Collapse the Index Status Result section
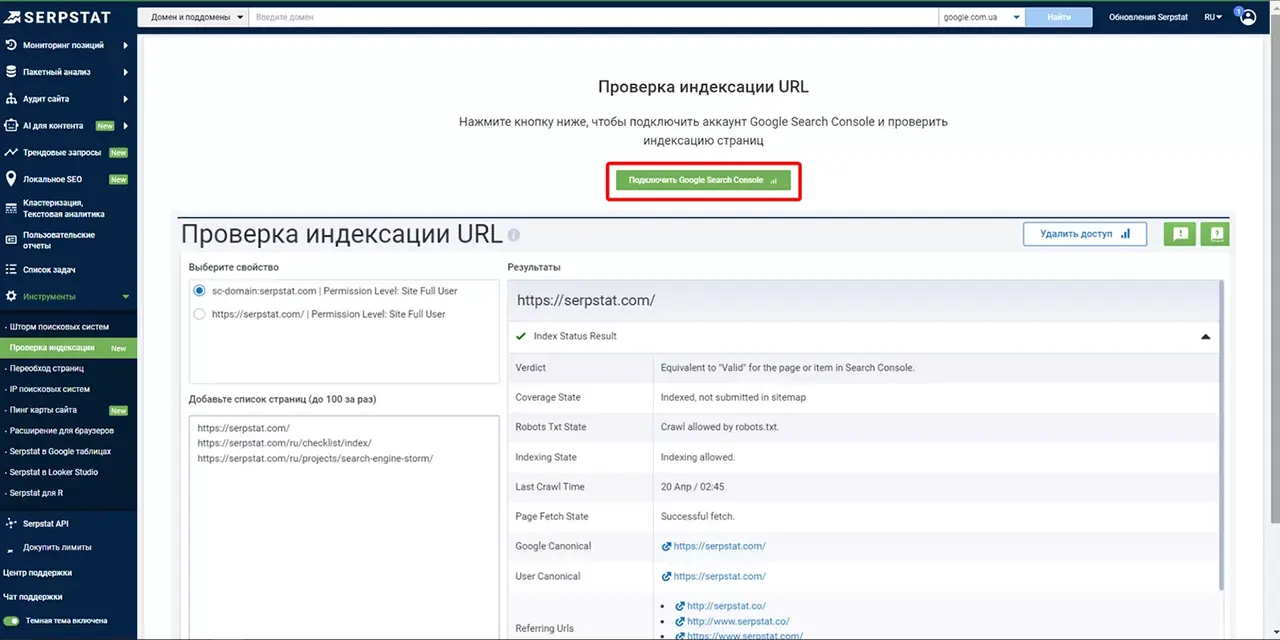Screen dimensions: 1280x640 [x=1206, y=337]
